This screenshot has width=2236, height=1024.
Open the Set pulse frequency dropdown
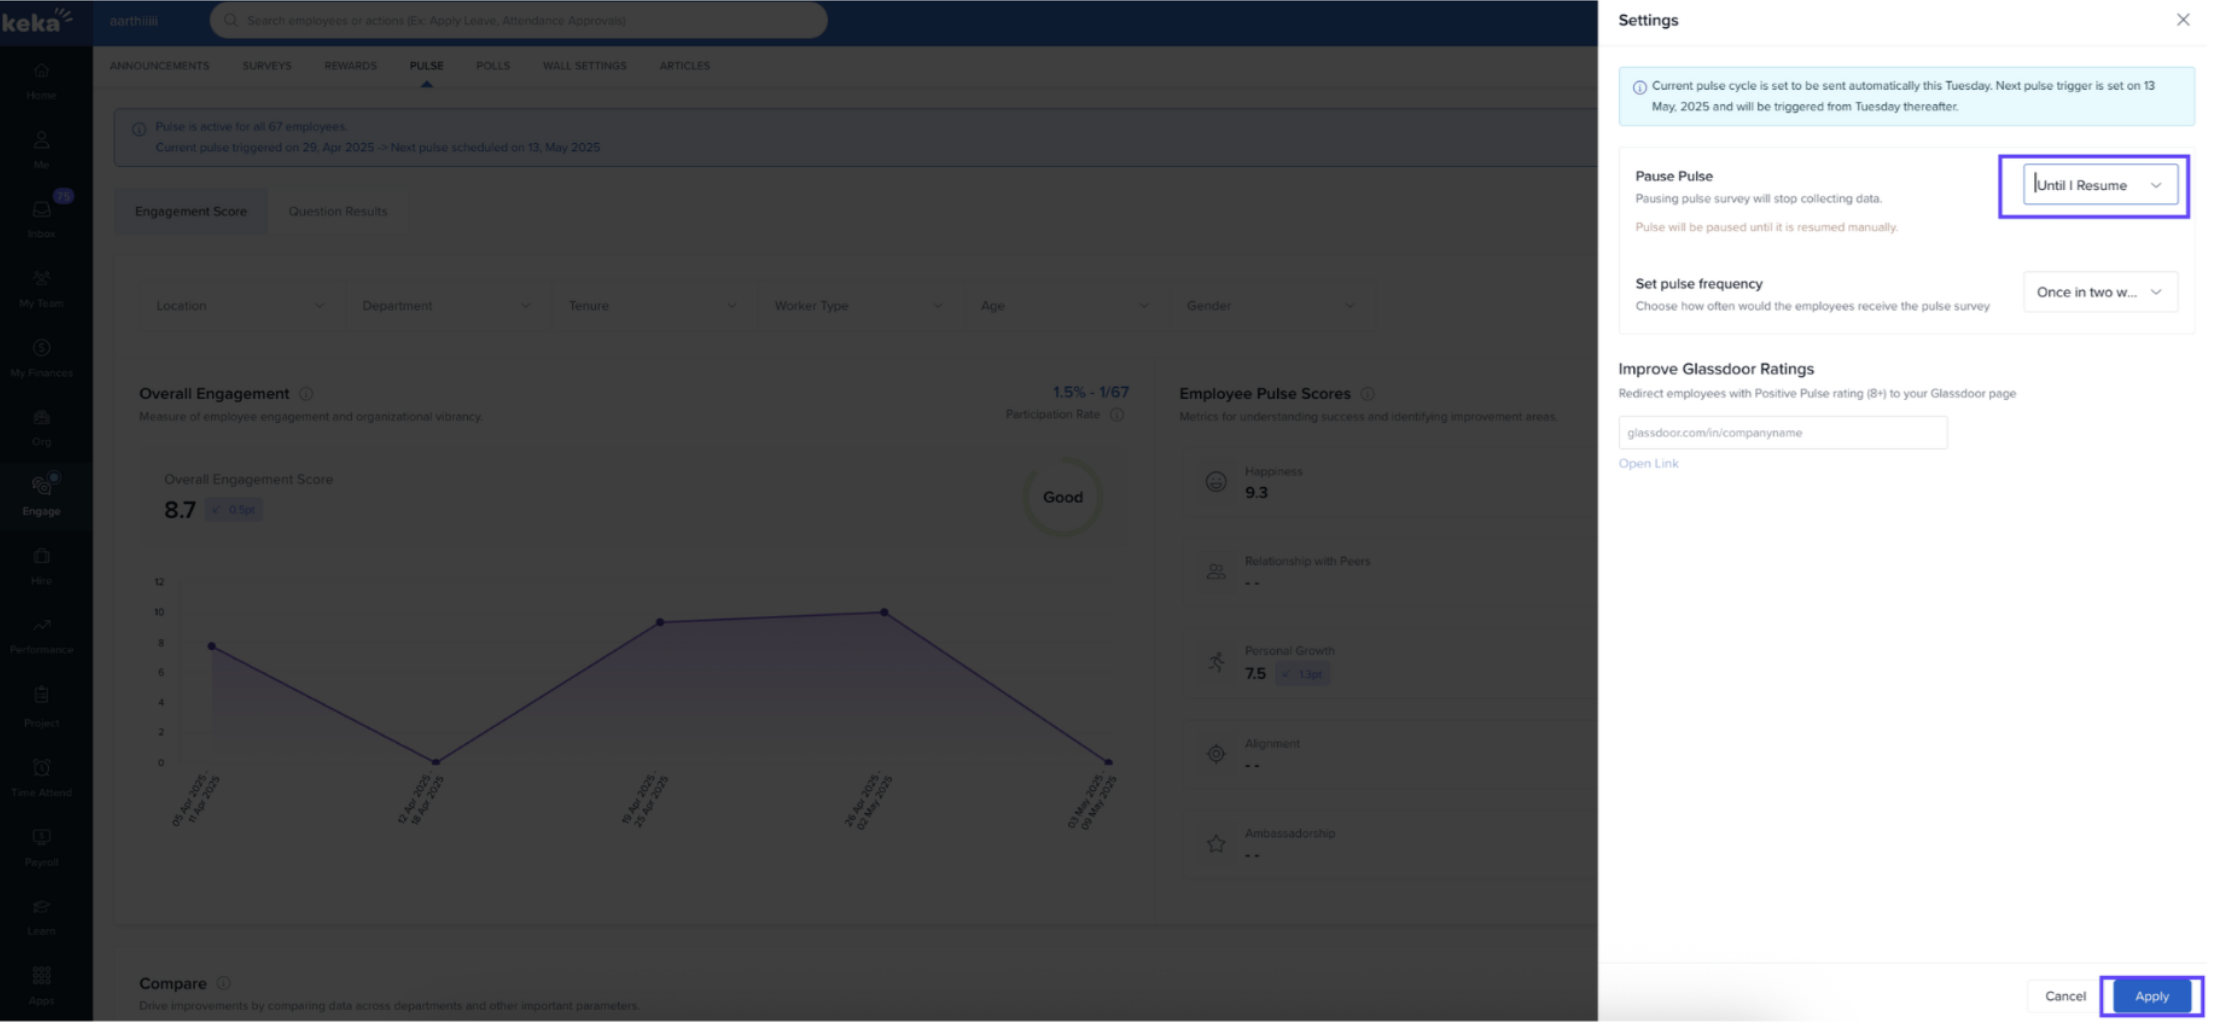coord(2099,292)
